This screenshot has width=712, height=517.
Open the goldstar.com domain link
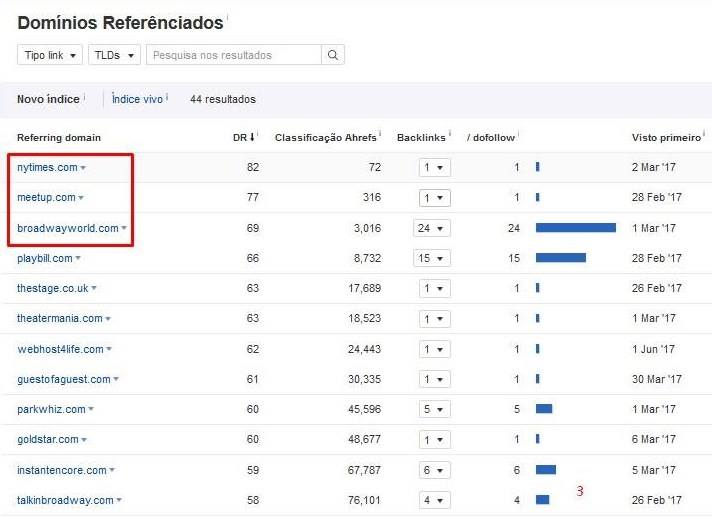tap(48, 439)
